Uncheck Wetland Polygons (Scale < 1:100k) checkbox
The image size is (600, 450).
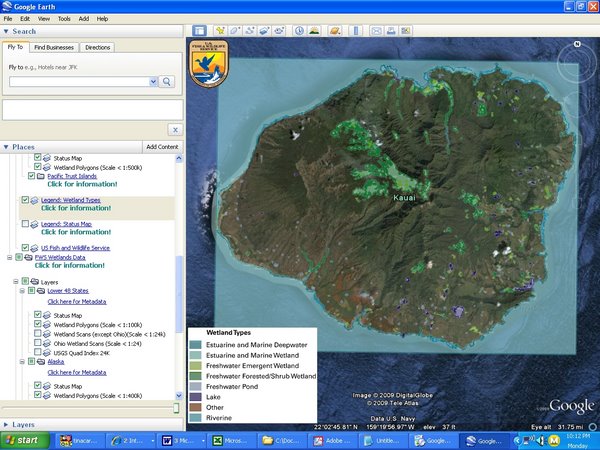(x=38, y=324)
